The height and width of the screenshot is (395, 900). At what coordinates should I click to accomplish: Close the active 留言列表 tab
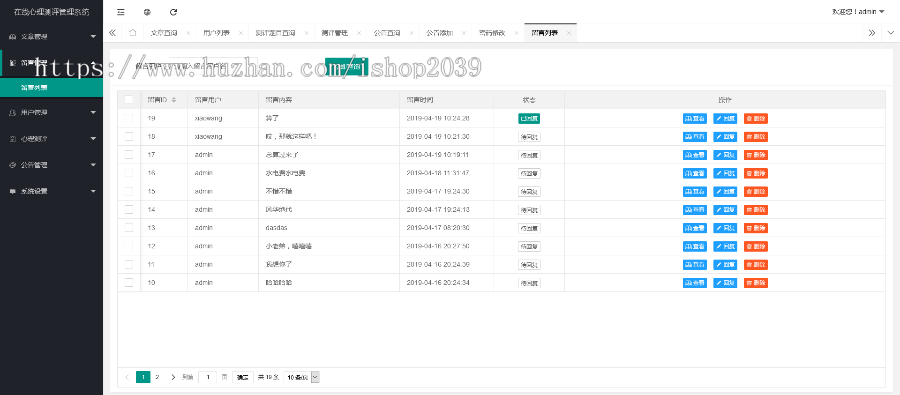569,33
